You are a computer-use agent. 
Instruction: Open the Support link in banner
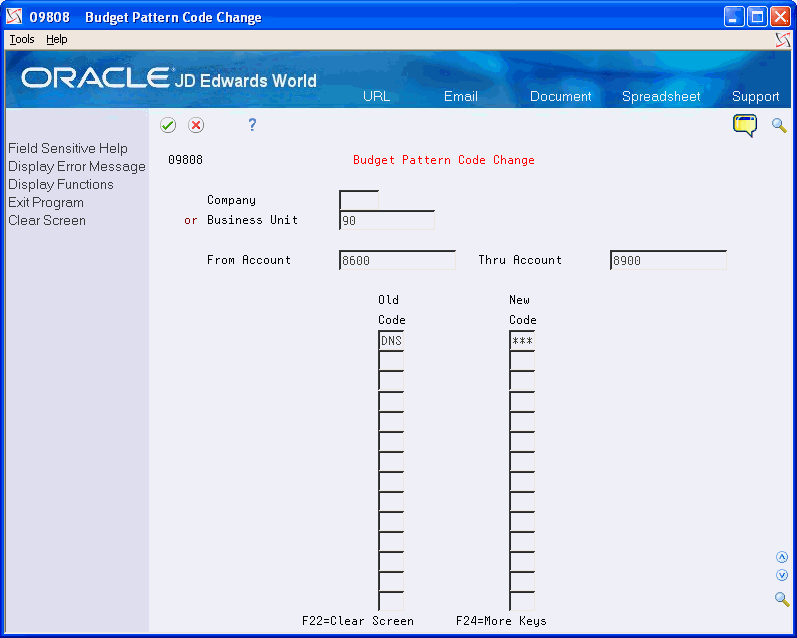pyautogui.click(x=755, y=96)
